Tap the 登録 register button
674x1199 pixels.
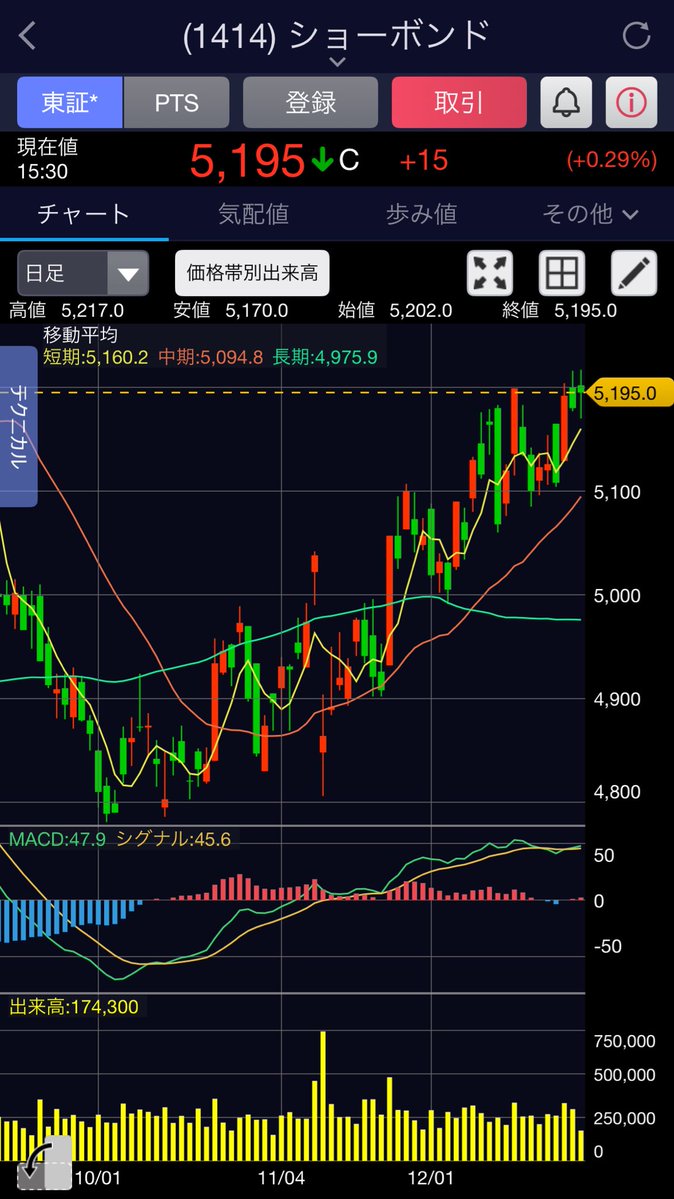pos(311,102)
